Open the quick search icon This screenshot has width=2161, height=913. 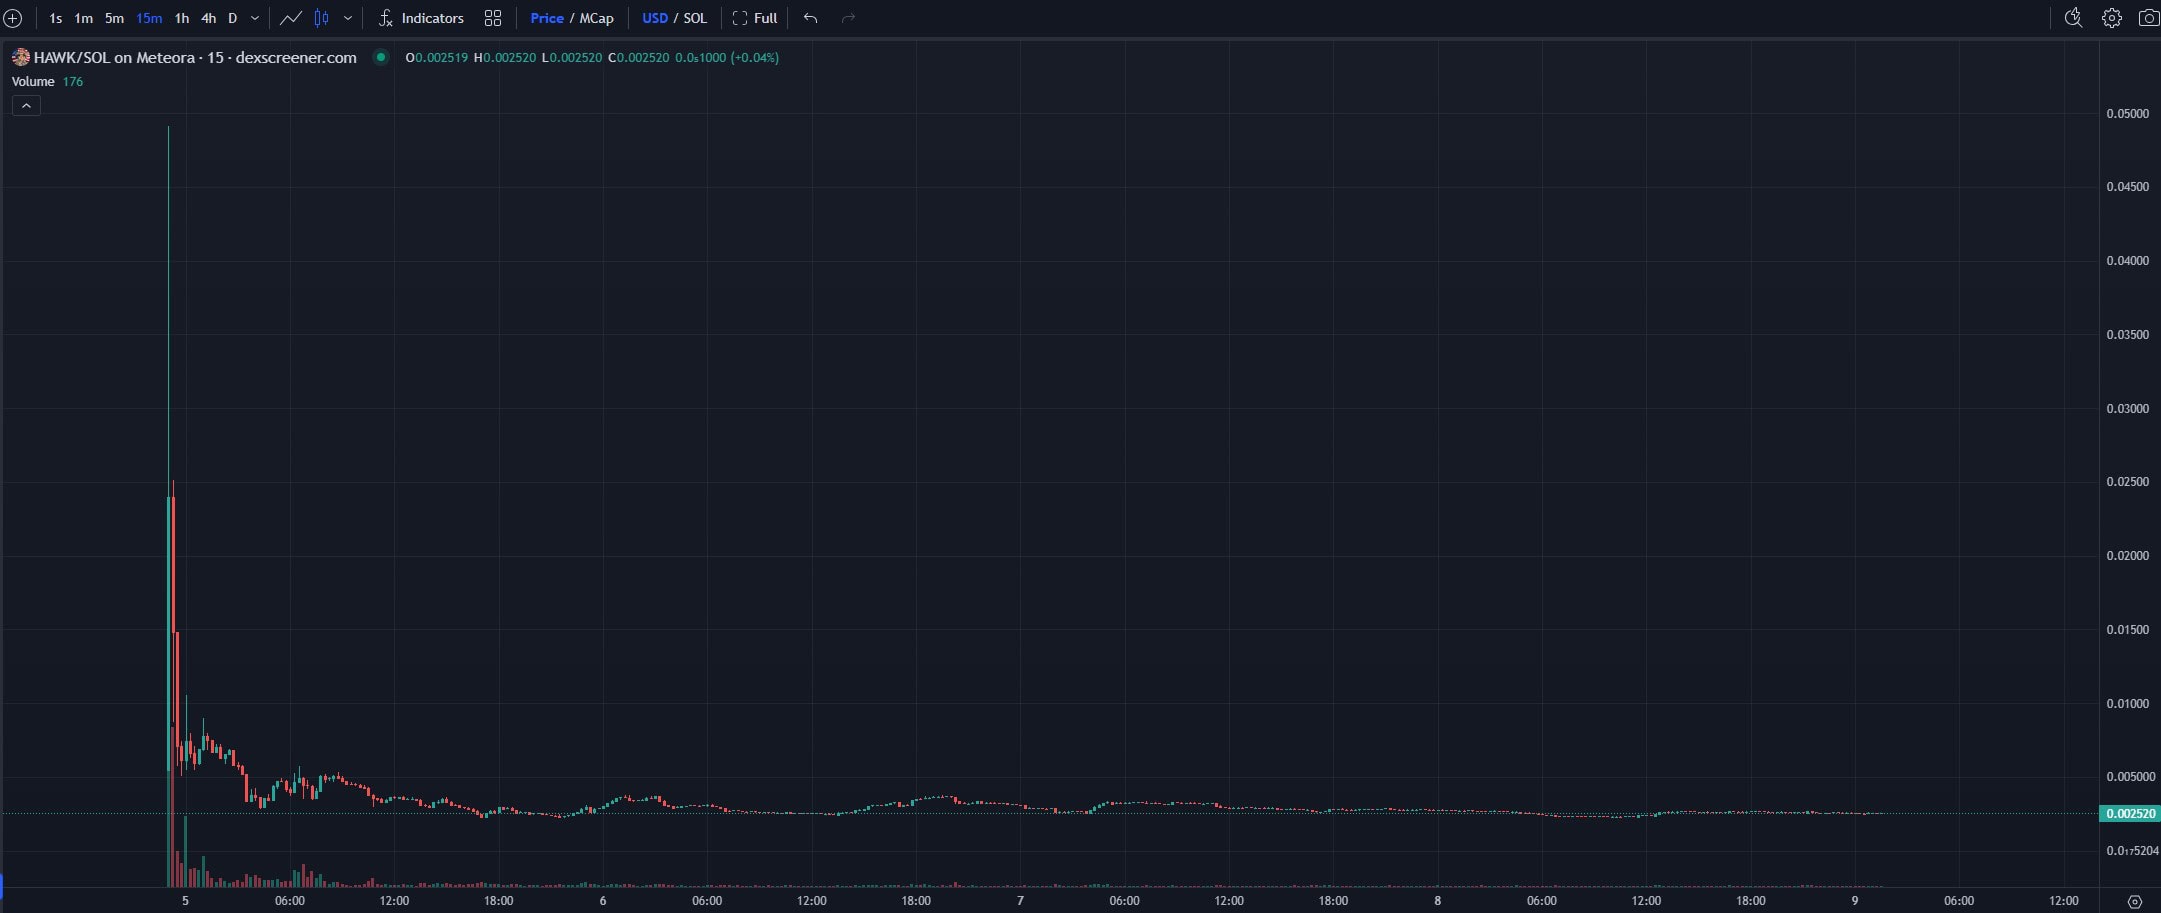2073,18
